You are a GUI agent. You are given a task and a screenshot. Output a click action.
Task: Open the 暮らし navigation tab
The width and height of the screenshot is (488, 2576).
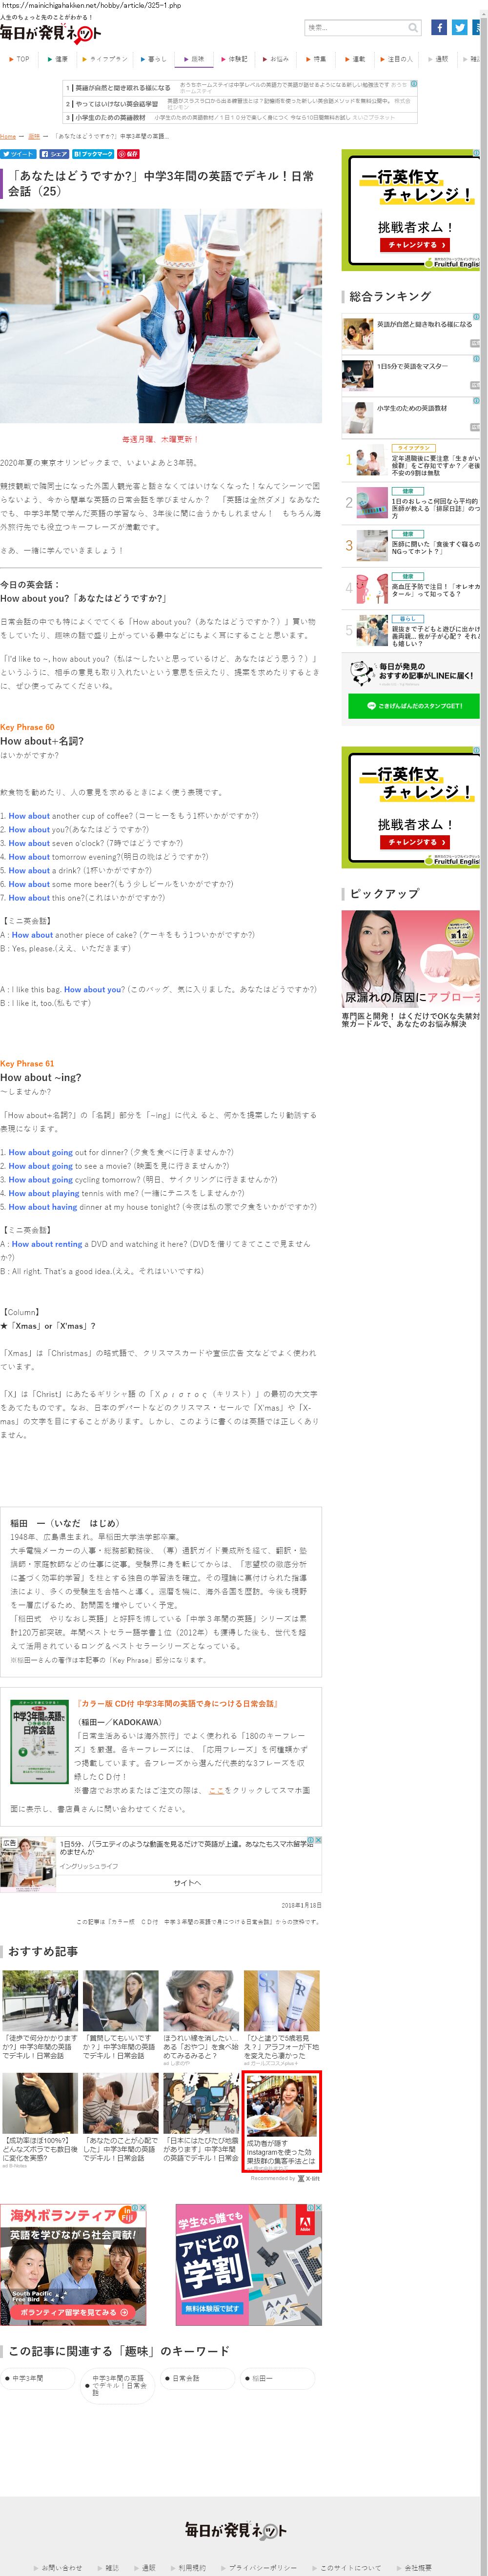point(154,59)
